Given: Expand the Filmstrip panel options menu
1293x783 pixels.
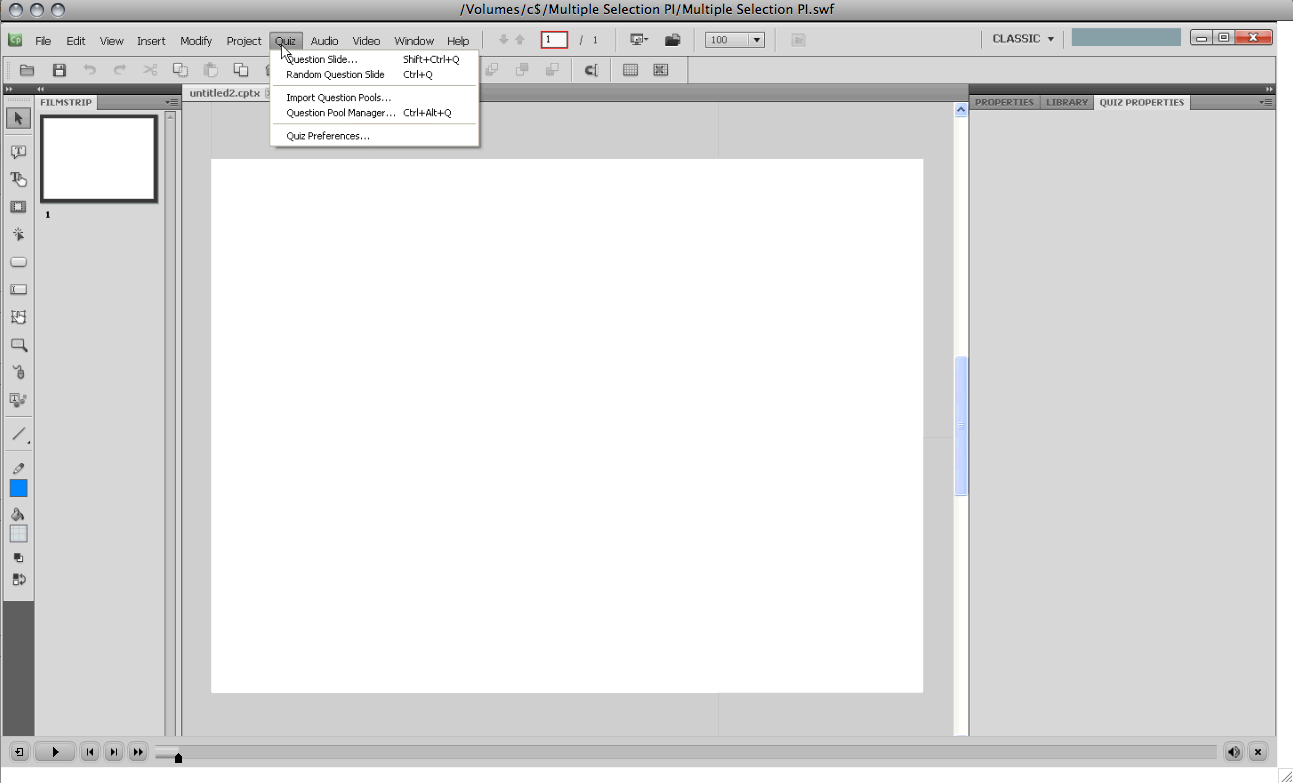Looking at the screenshot, I should tap(171, 102).
